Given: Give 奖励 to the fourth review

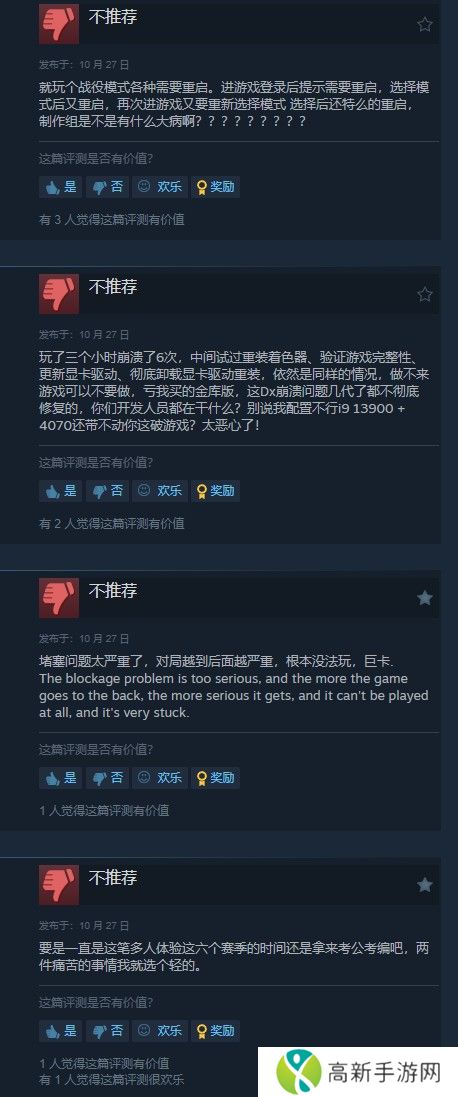Looking at the screenshot, I should click(215, 1031).
